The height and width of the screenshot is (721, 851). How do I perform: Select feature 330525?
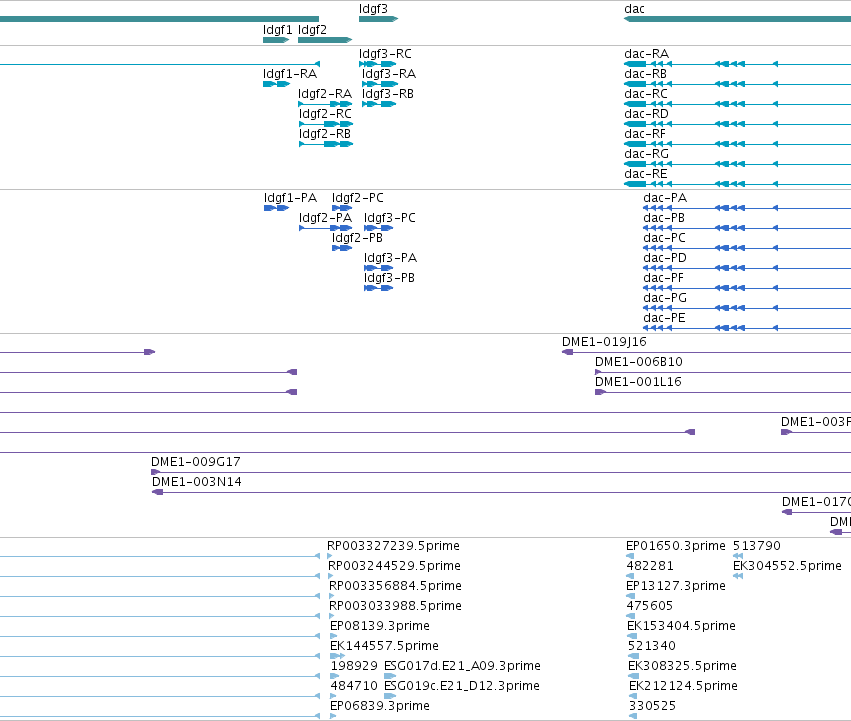click(x=632, y=716)
